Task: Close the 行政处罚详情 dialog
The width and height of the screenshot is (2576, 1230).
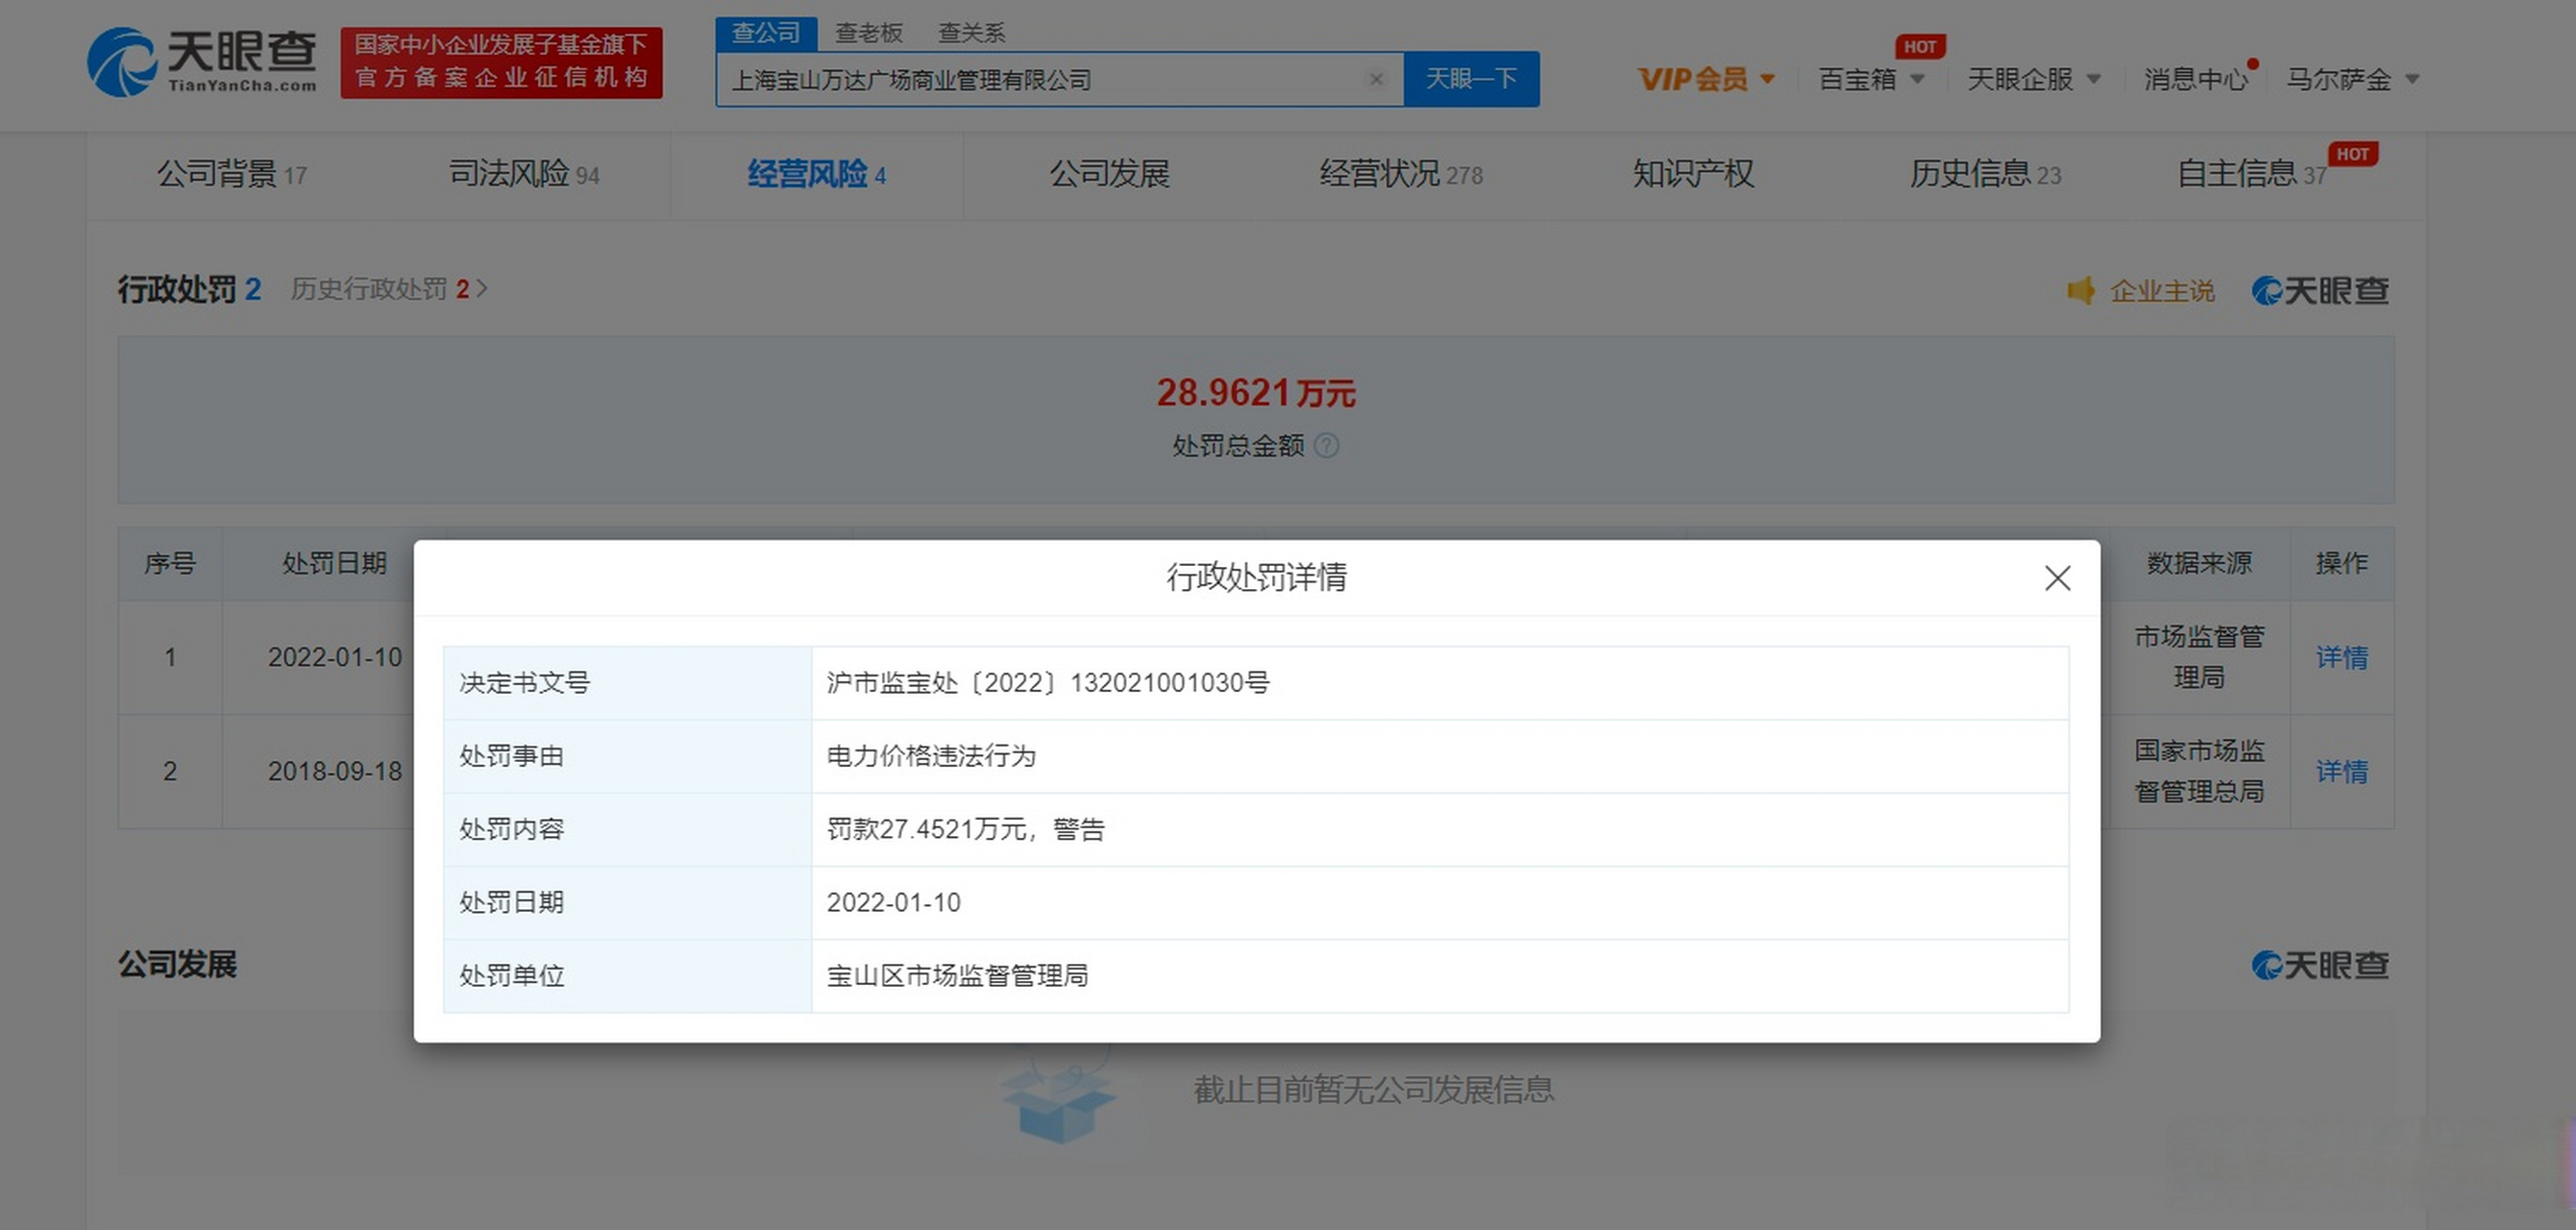Action: (2057, 578)
